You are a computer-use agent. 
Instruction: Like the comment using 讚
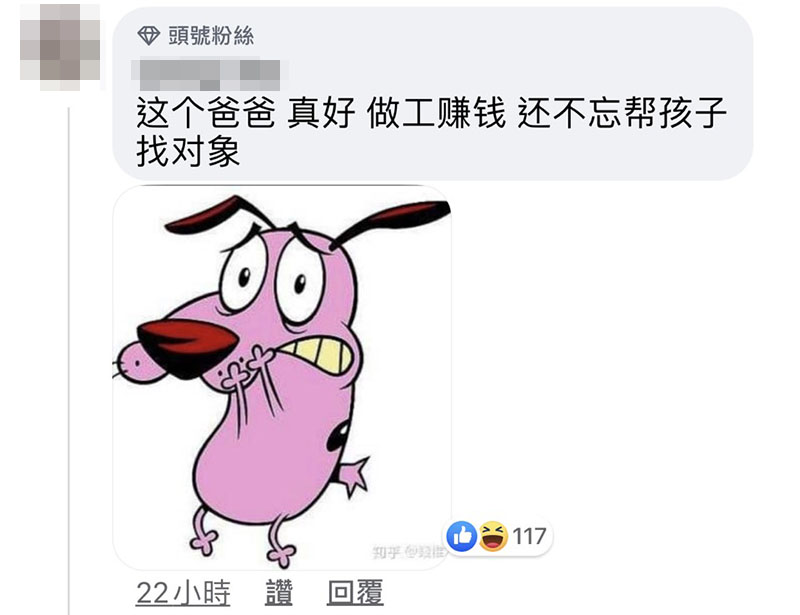pyautogui.click(x=279, y=593)
